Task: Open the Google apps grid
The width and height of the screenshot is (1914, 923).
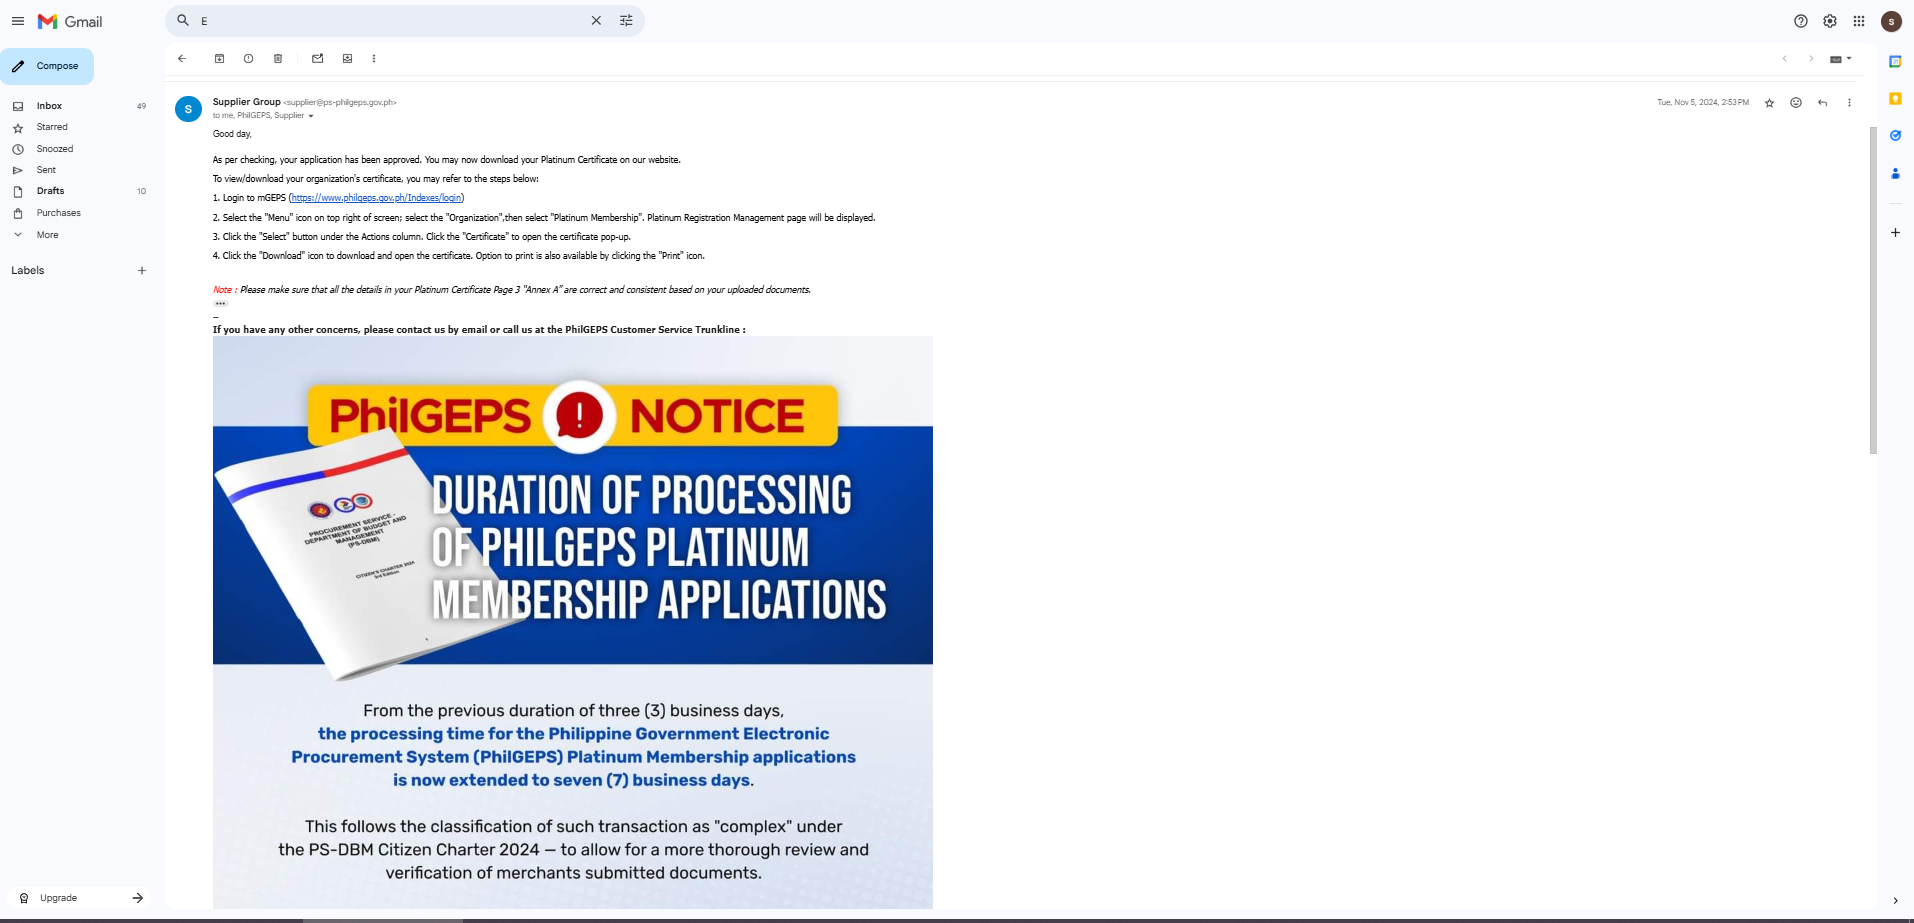Action: tap(1858, 21)
